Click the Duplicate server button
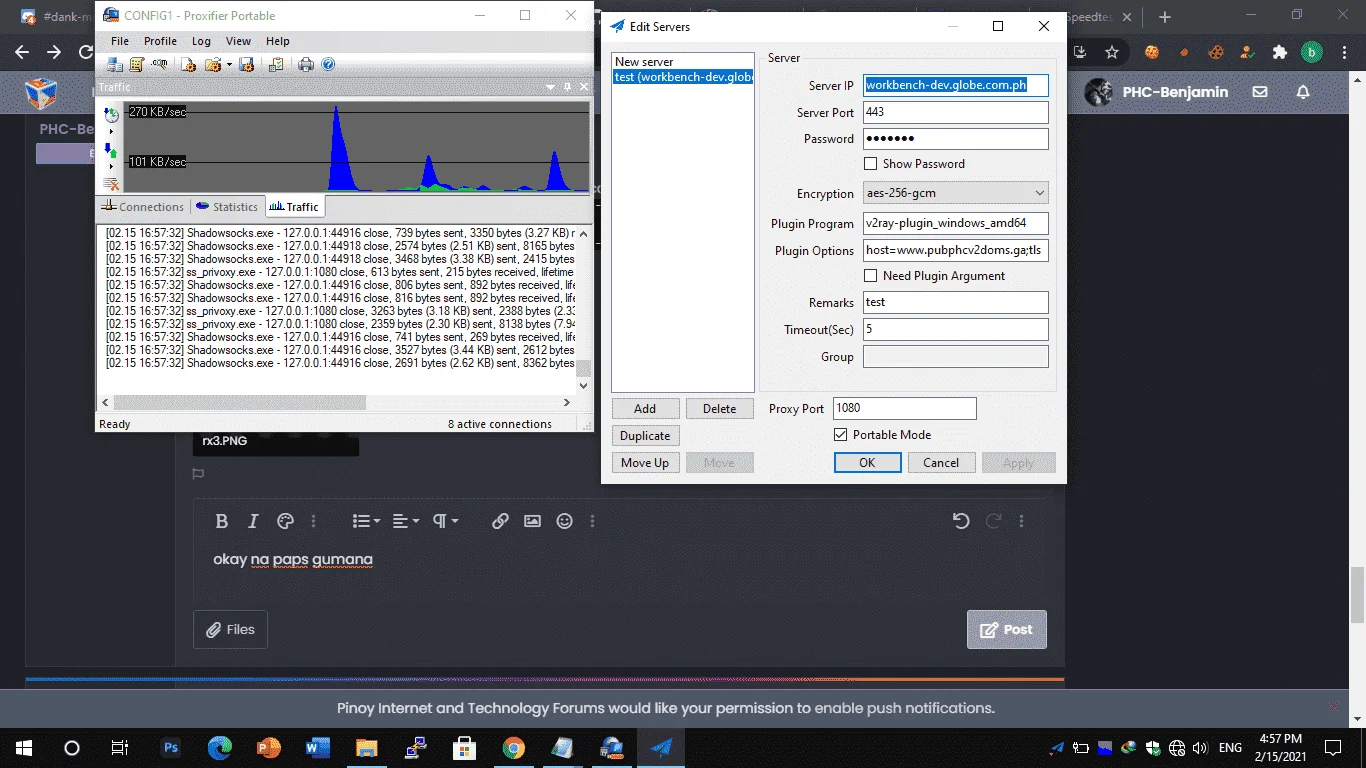 click(645, 435)
